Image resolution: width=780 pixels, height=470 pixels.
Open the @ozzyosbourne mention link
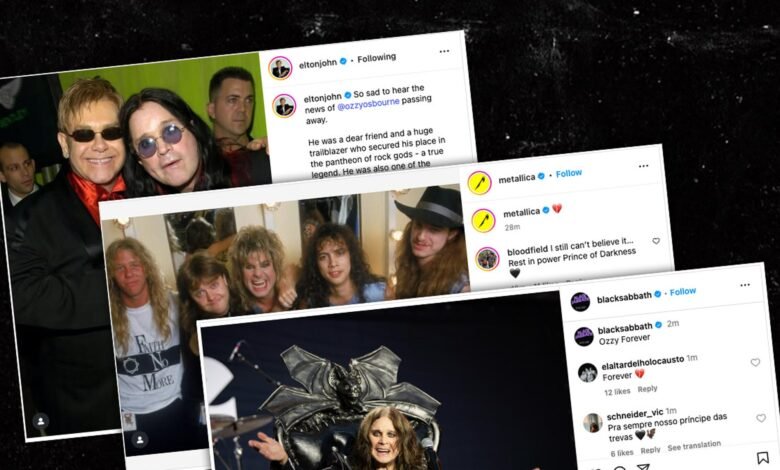368,103
